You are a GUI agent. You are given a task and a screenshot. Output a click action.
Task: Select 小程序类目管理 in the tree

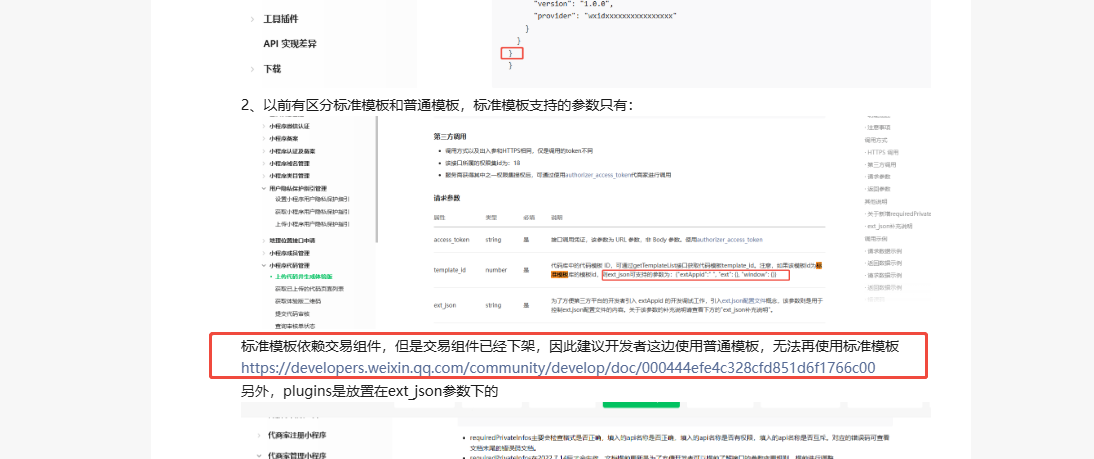coord(289,176)
